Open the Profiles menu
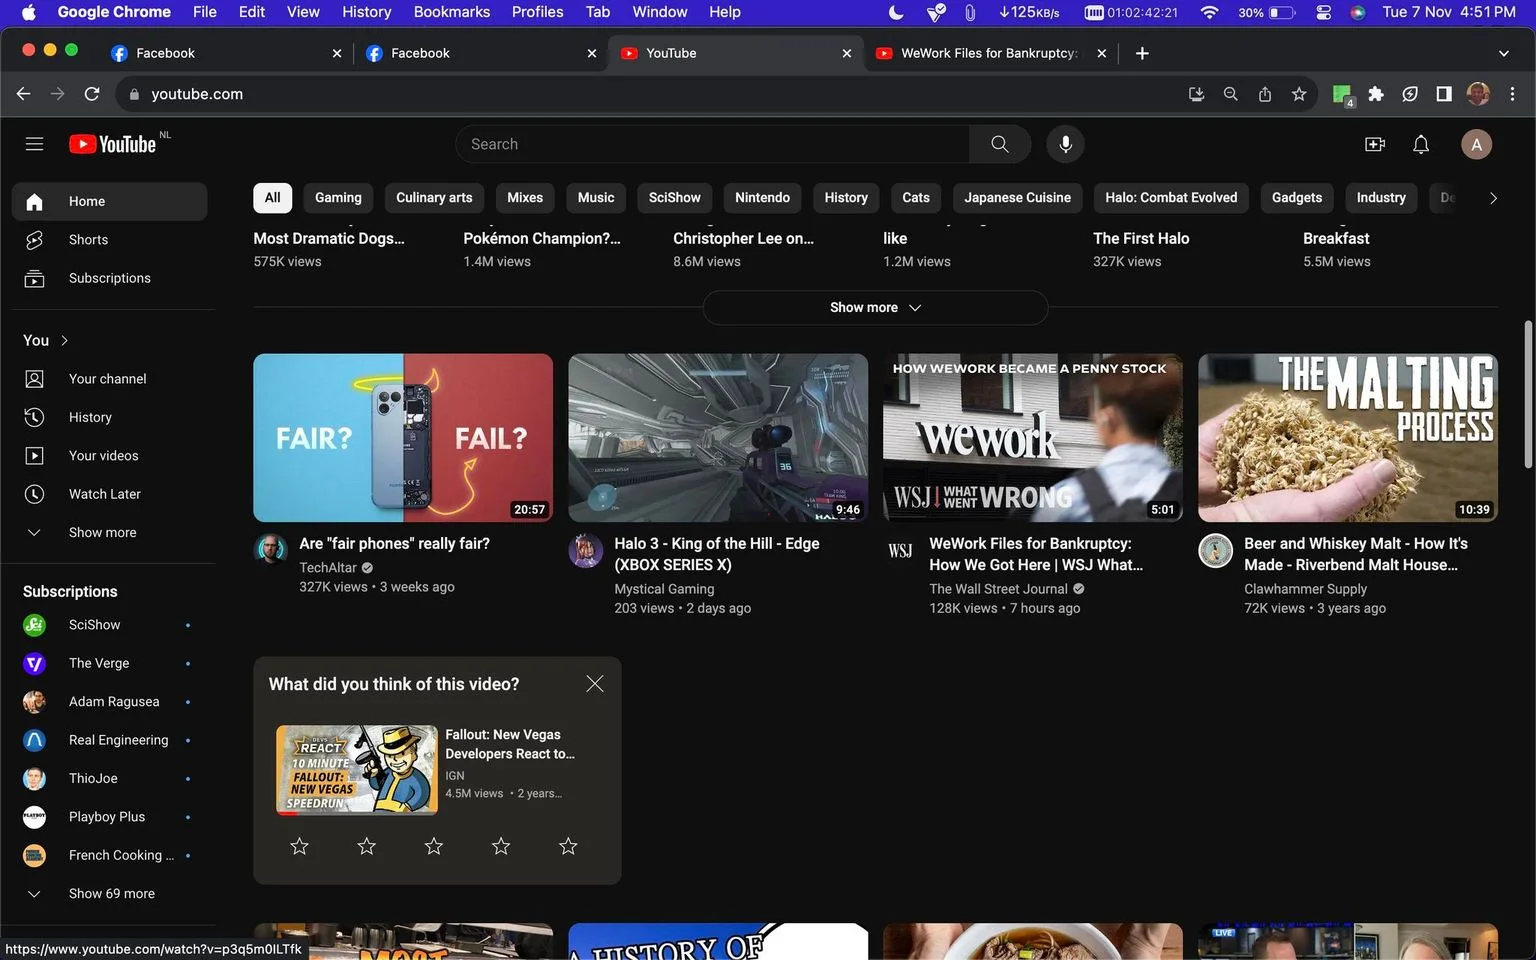This screenshot has height=960, width=1536. click(x=537, y=12)
